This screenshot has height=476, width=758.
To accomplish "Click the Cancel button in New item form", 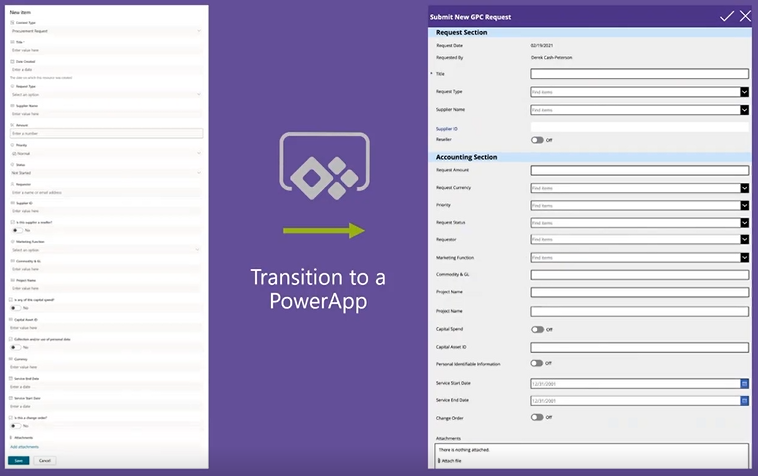I will pos(44,461).
